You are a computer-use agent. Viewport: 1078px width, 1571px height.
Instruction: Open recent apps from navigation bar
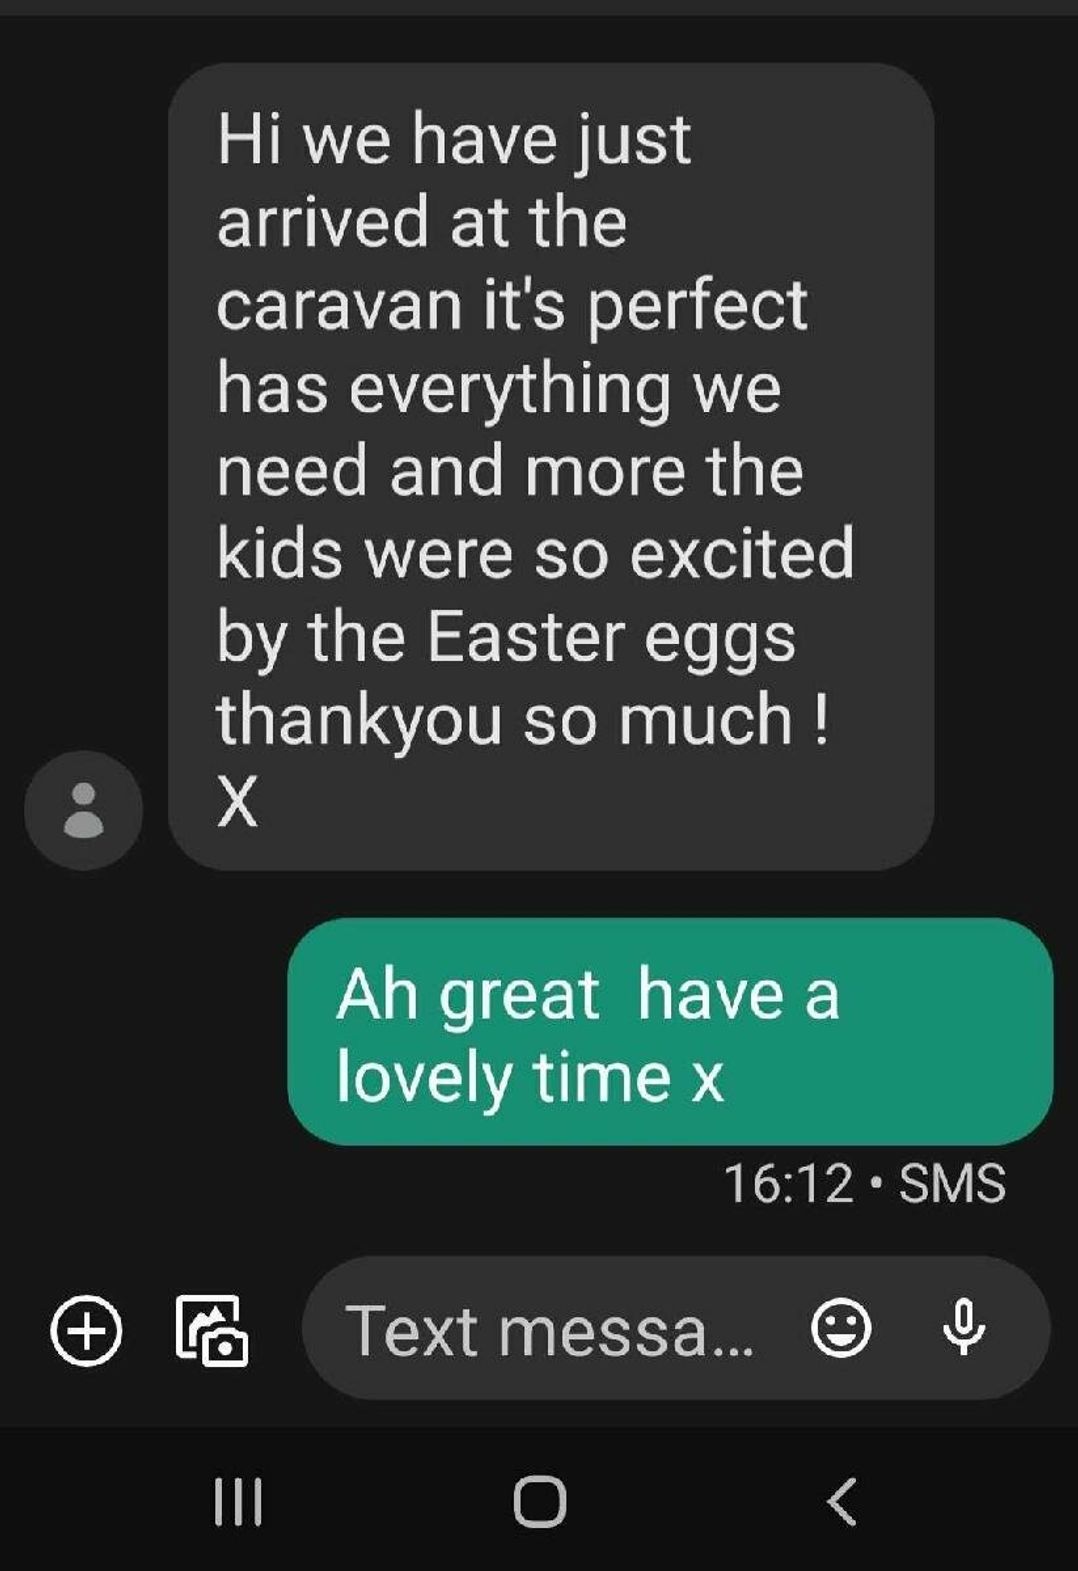238,1501
